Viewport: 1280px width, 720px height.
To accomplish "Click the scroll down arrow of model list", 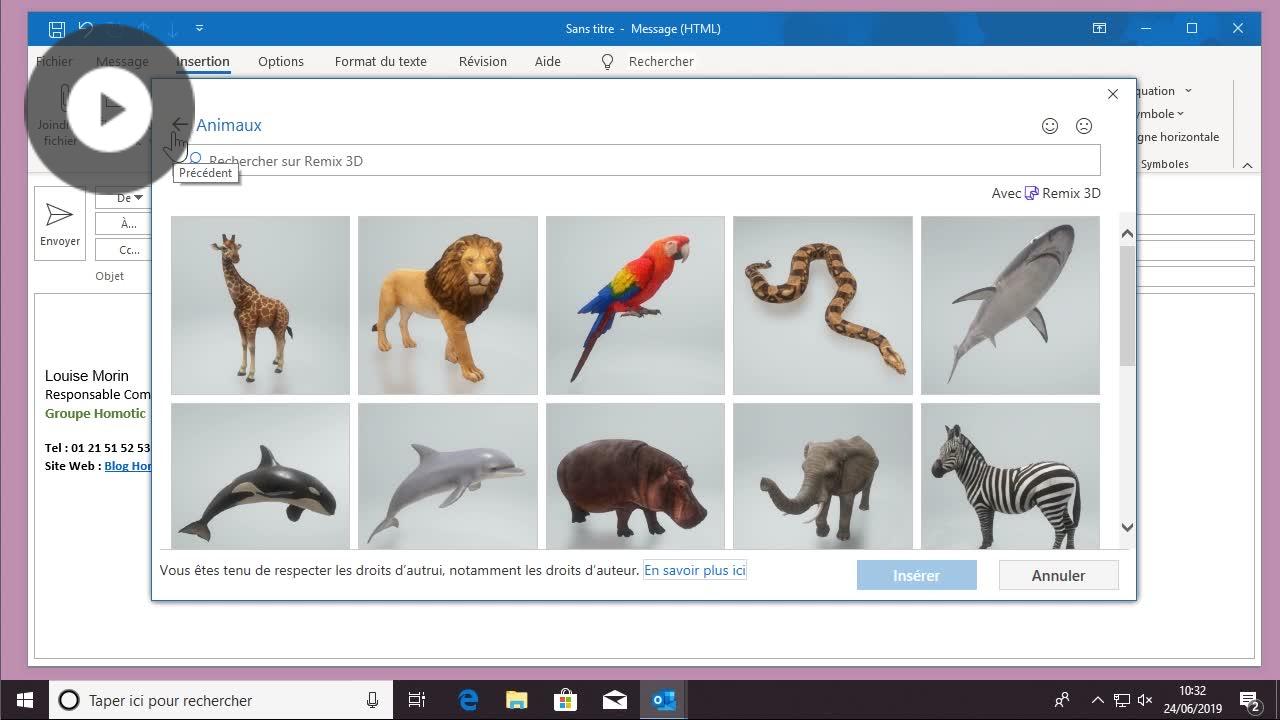I will point(1127,527).
